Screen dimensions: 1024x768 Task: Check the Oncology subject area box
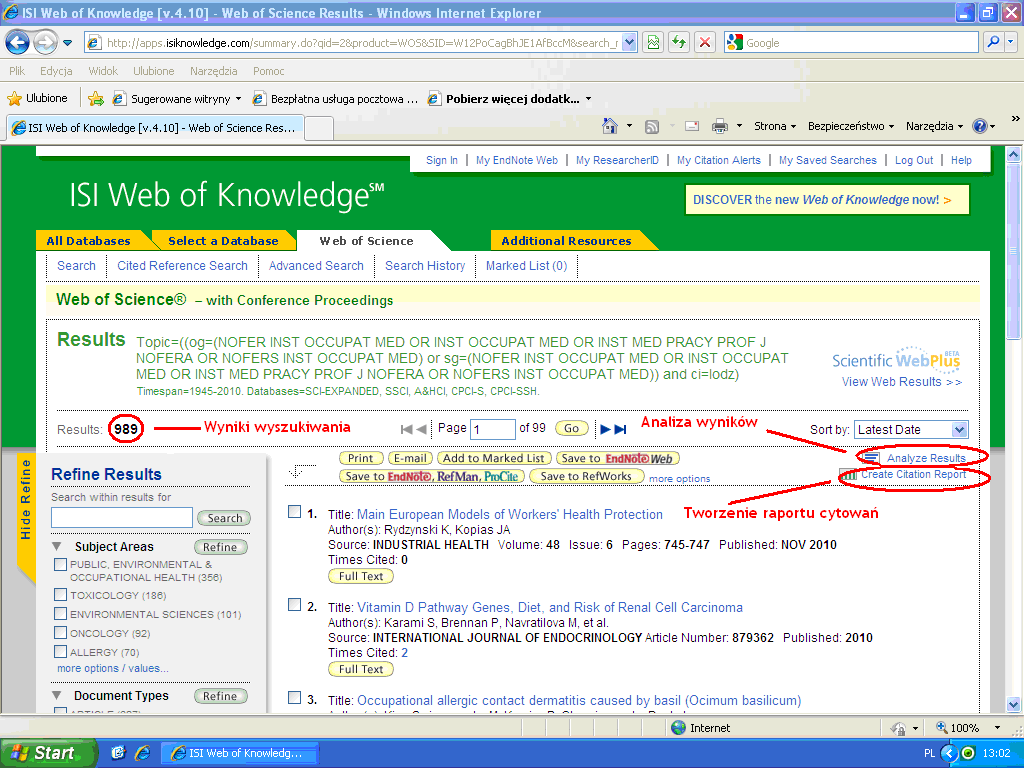60,633
